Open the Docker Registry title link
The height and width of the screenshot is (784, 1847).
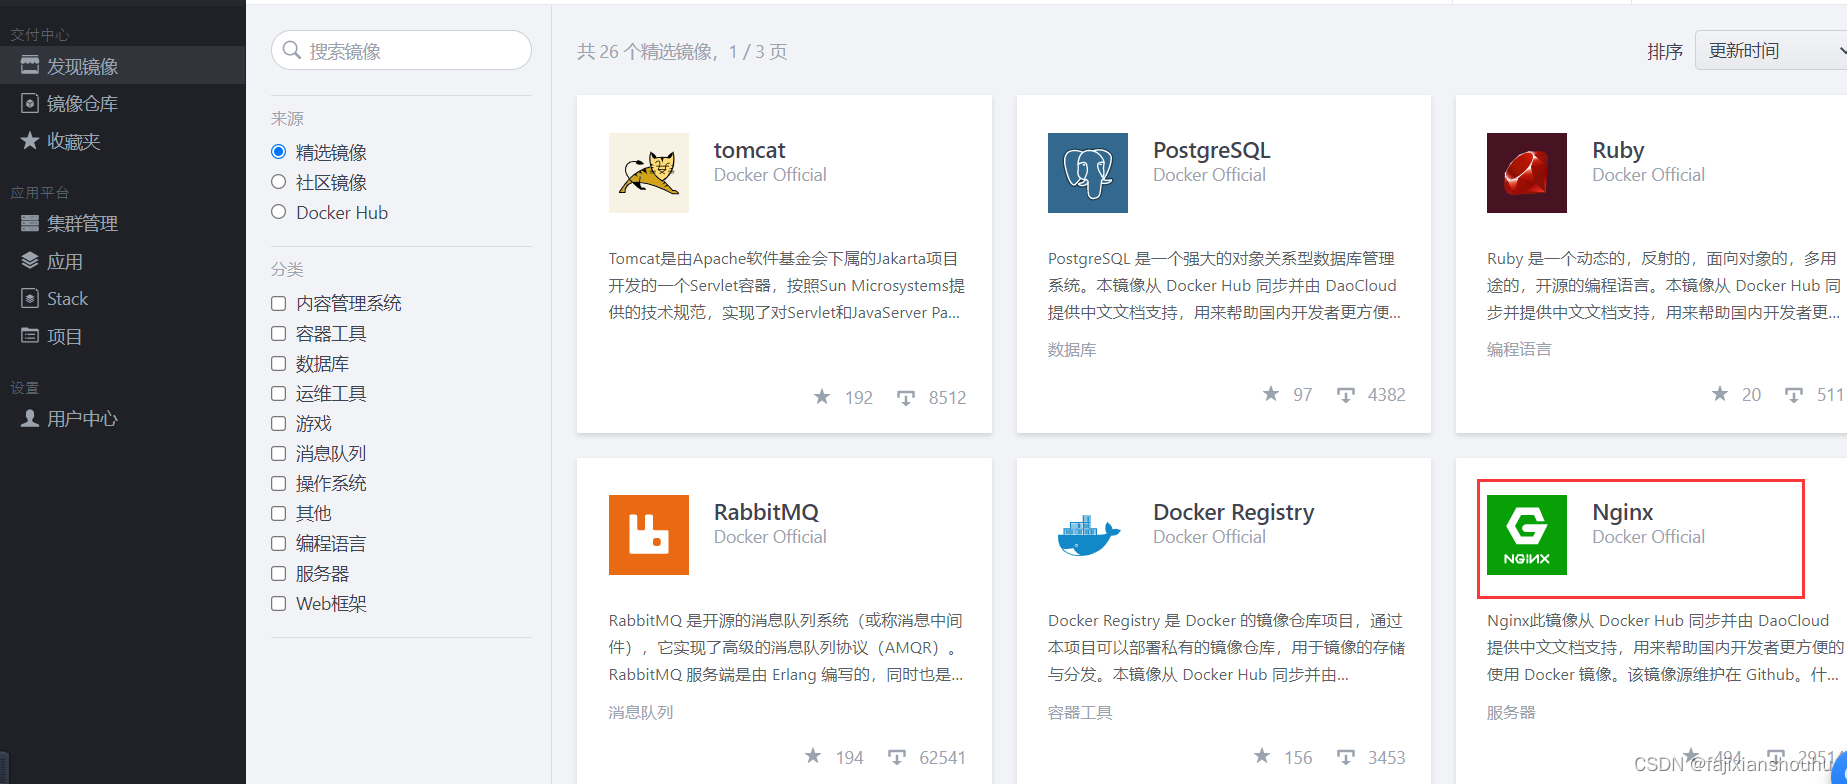click(1233, 512)
